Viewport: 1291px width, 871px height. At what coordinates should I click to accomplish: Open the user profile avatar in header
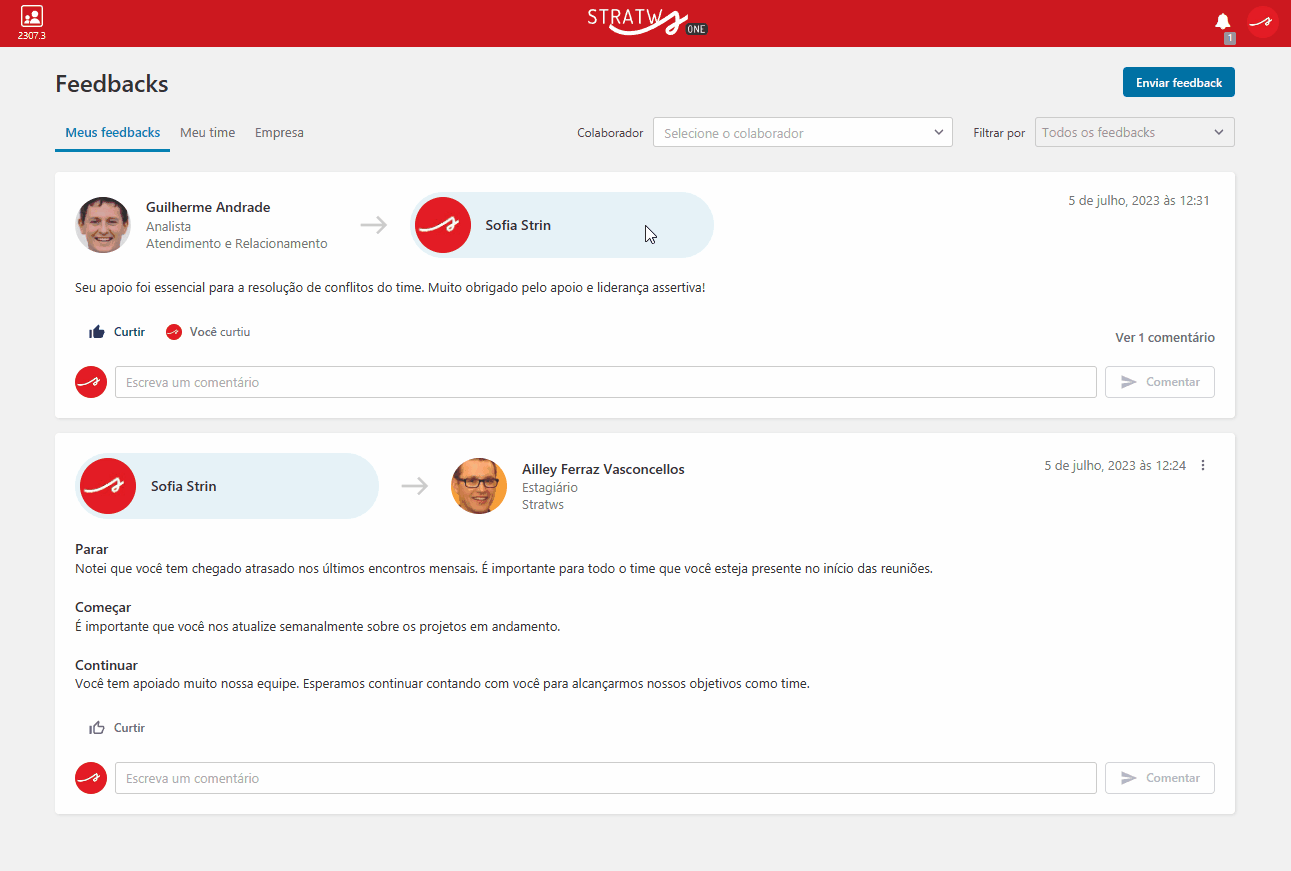coord(1263,22)
